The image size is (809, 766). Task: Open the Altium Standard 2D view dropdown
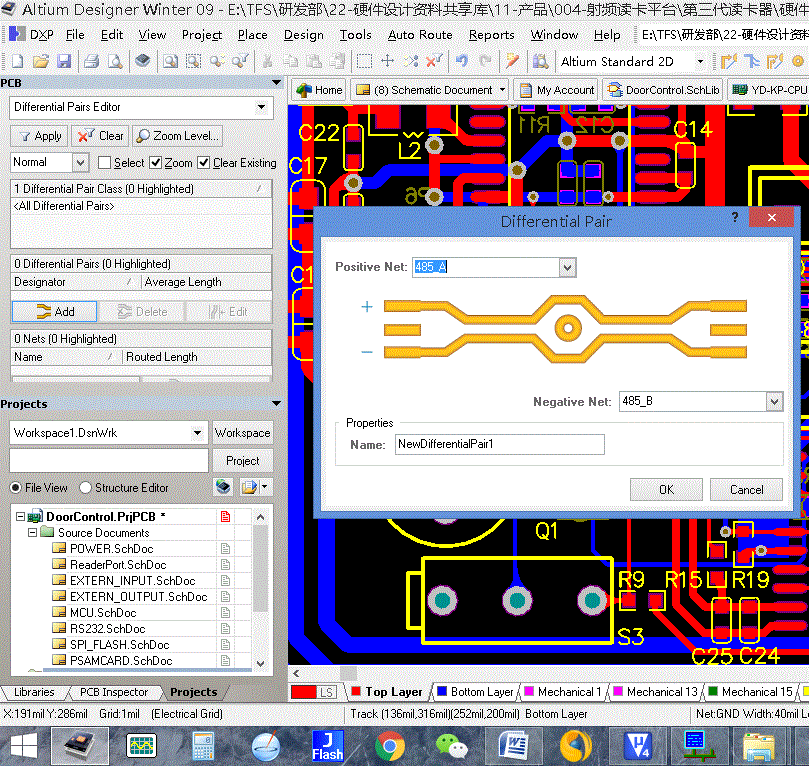click(700, 61)
